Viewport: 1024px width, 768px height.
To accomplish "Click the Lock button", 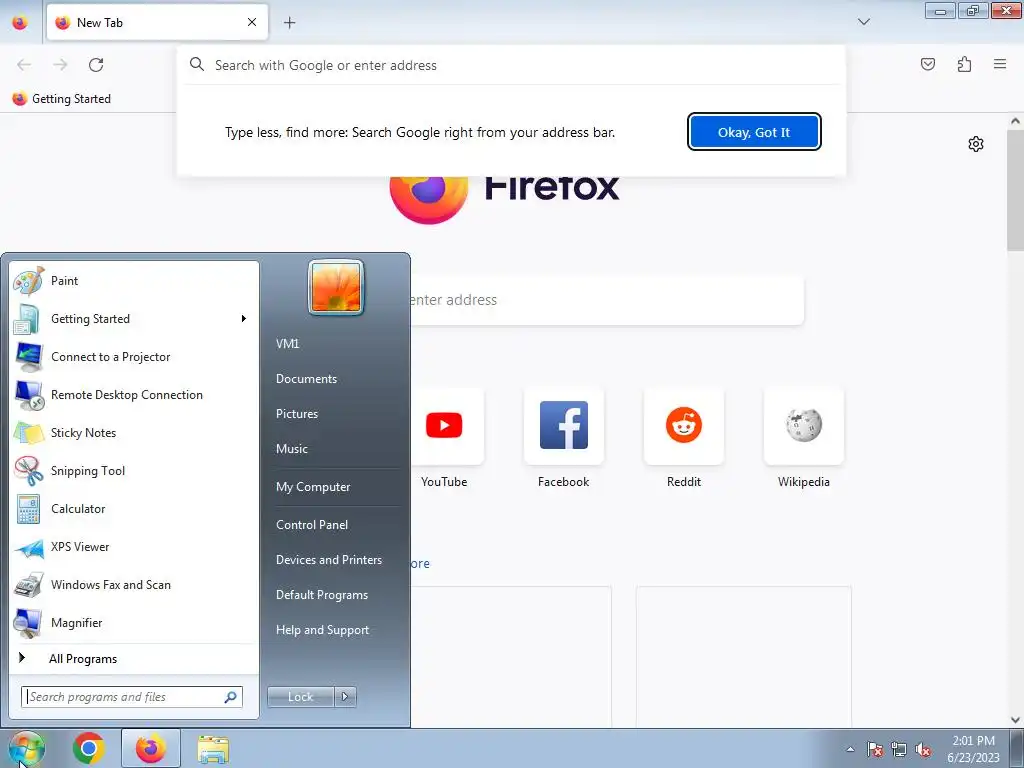I will tap(300, 697).
